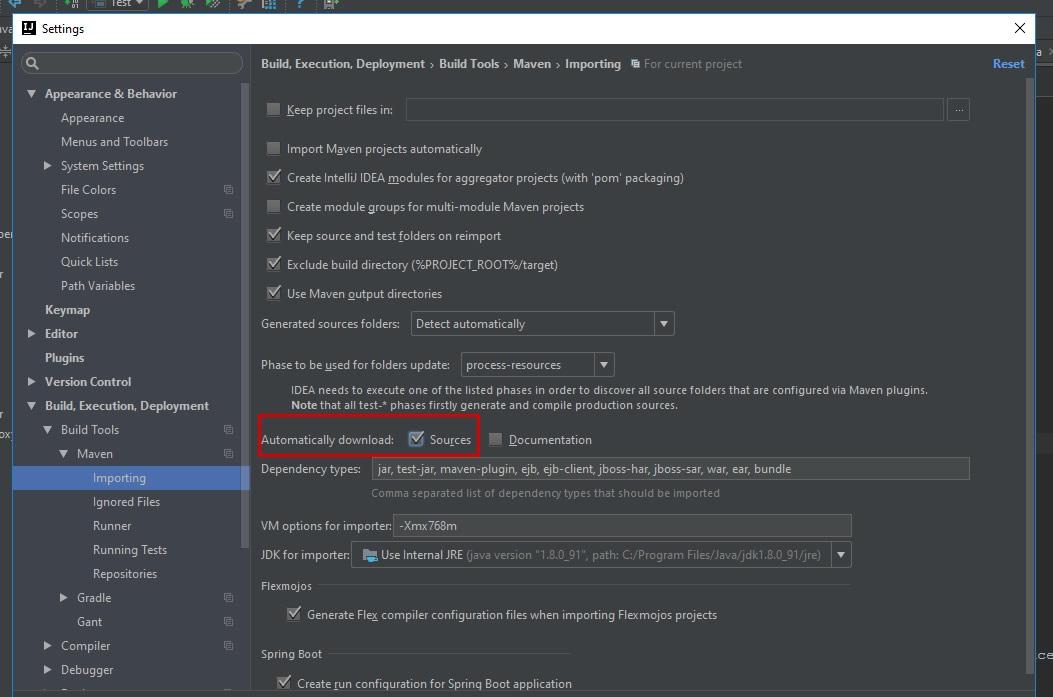This screenshot has height=697, width=1053.
Task: Click the Debug bug icon in the IDE toolbar
Action: click(187, 4)
